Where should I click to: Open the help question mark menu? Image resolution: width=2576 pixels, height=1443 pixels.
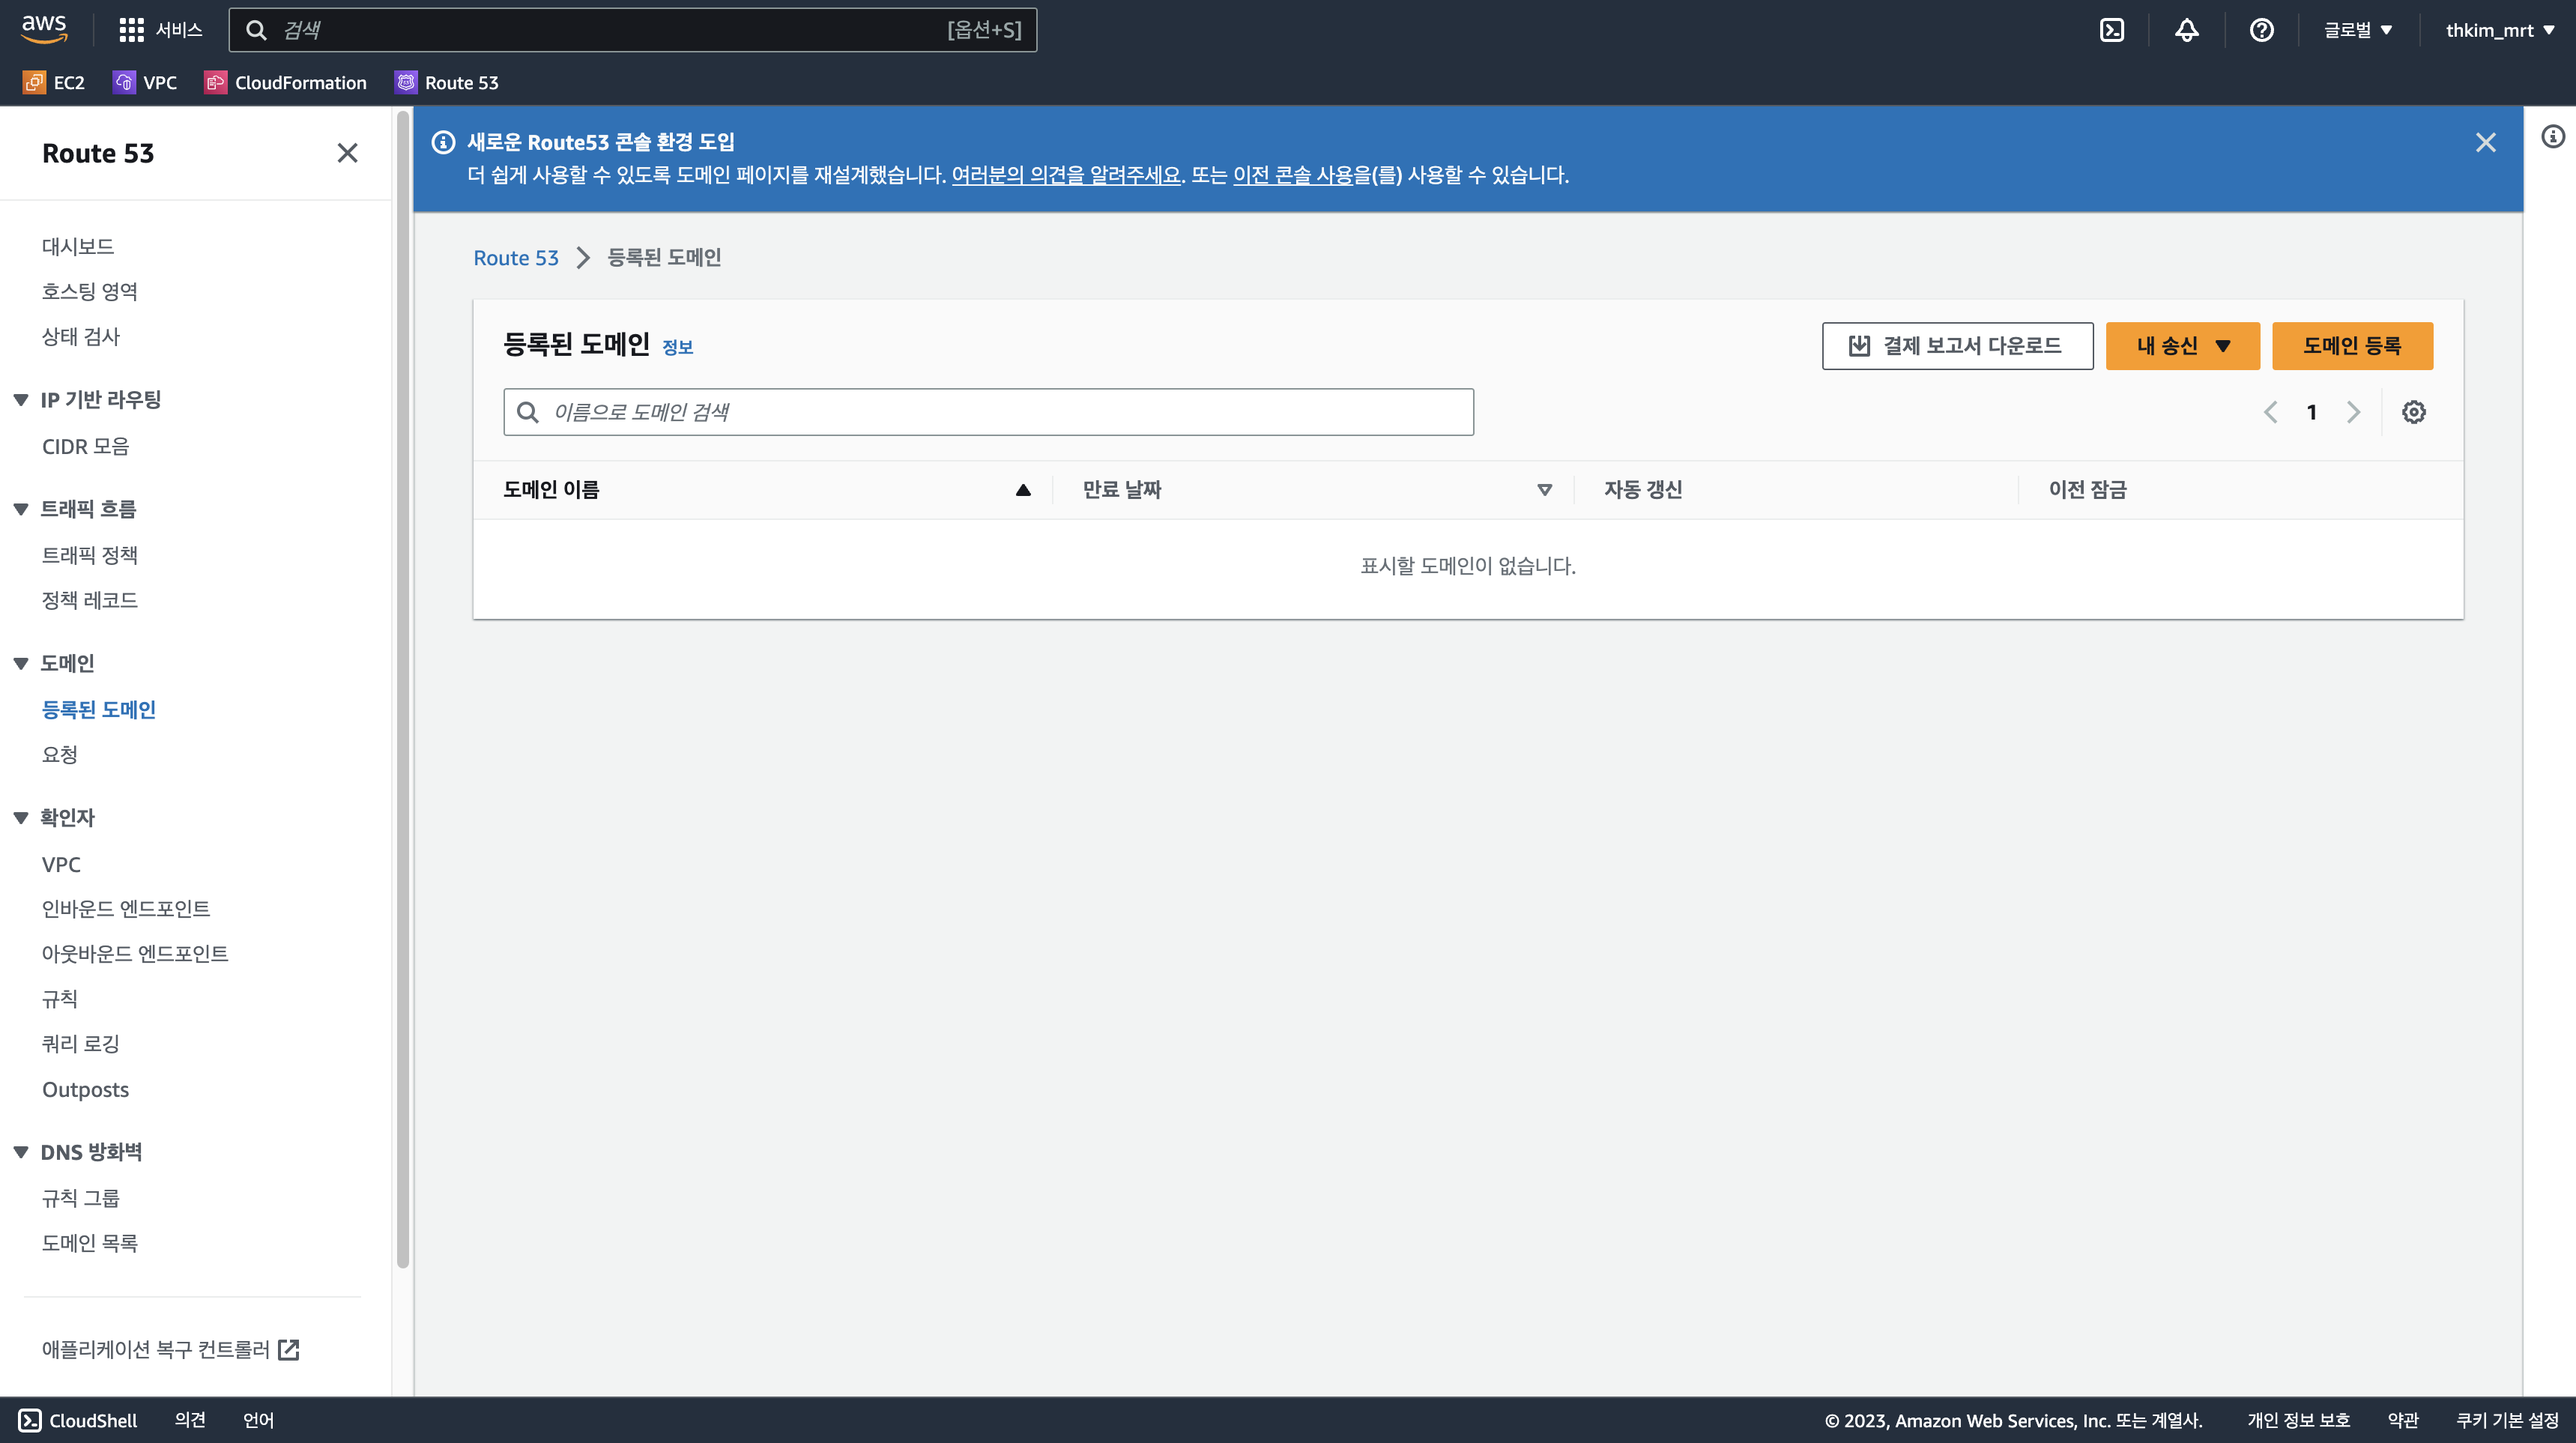point(2261,30)
